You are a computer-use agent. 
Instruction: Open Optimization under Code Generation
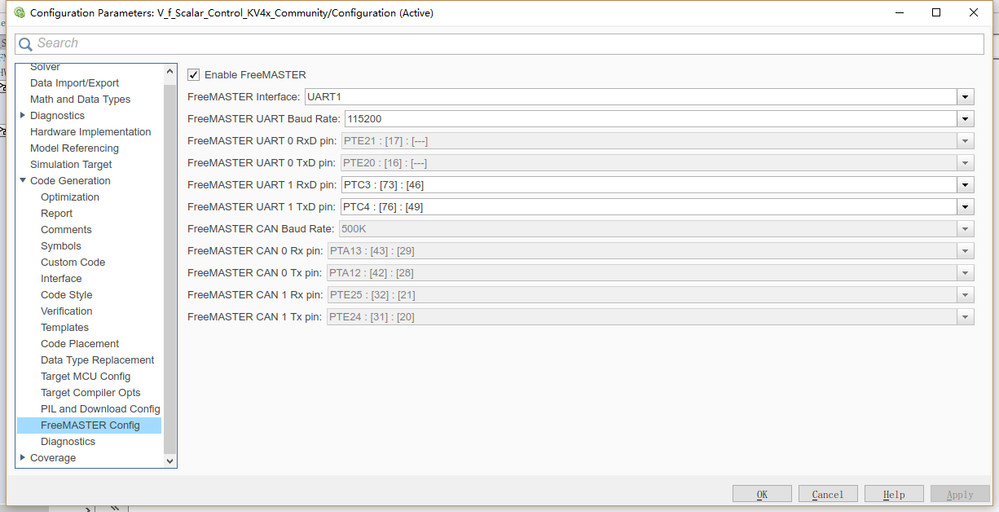70,197
